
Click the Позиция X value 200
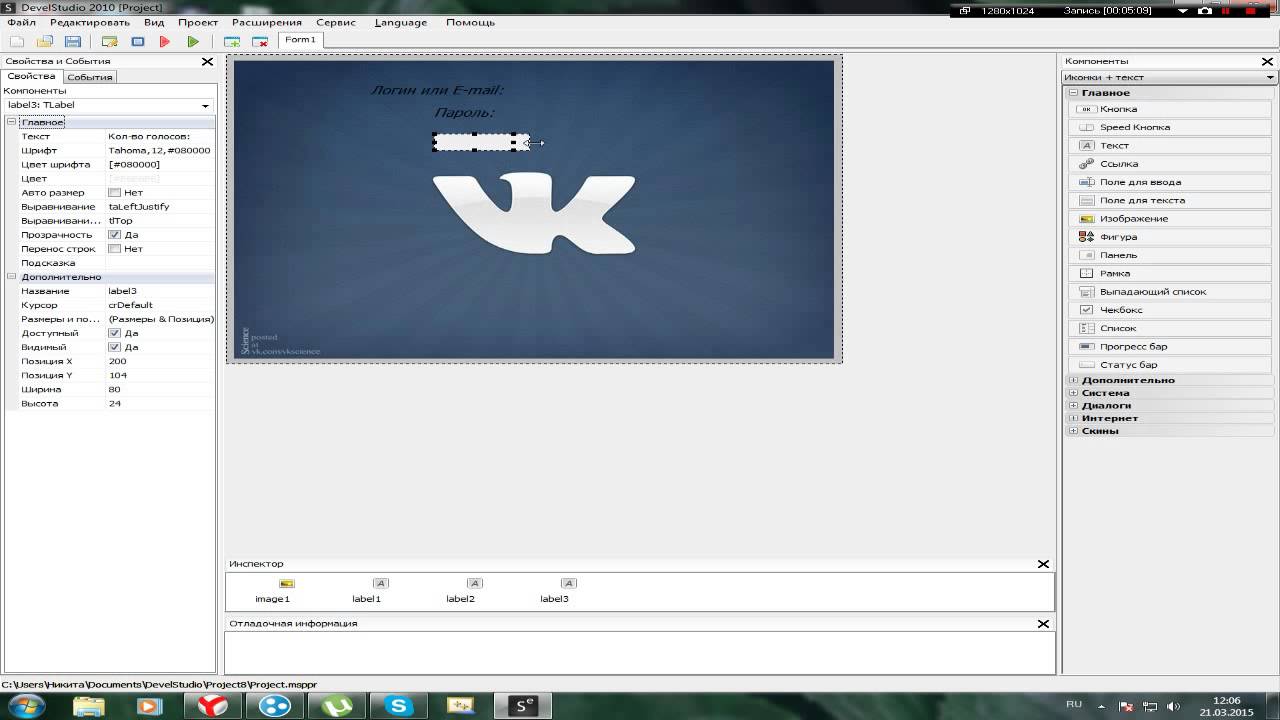(160, 361)
